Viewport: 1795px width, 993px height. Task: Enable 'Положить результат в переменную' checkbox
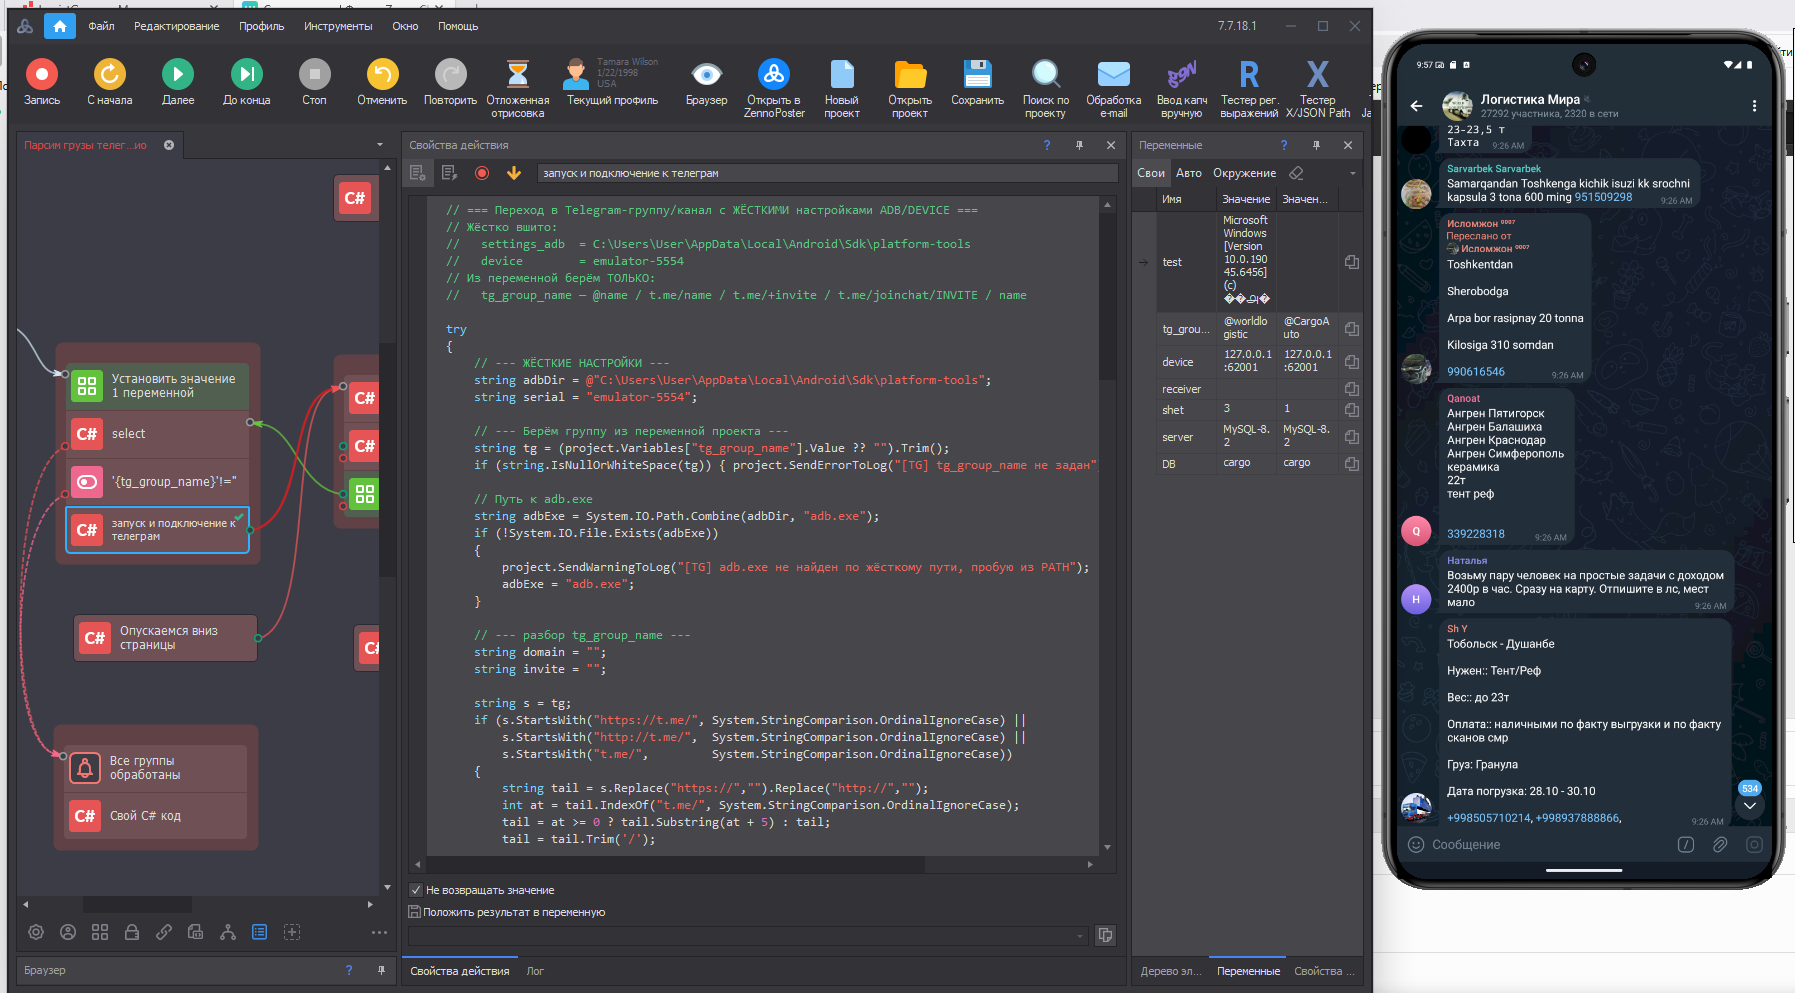click(x=415, y=912)
